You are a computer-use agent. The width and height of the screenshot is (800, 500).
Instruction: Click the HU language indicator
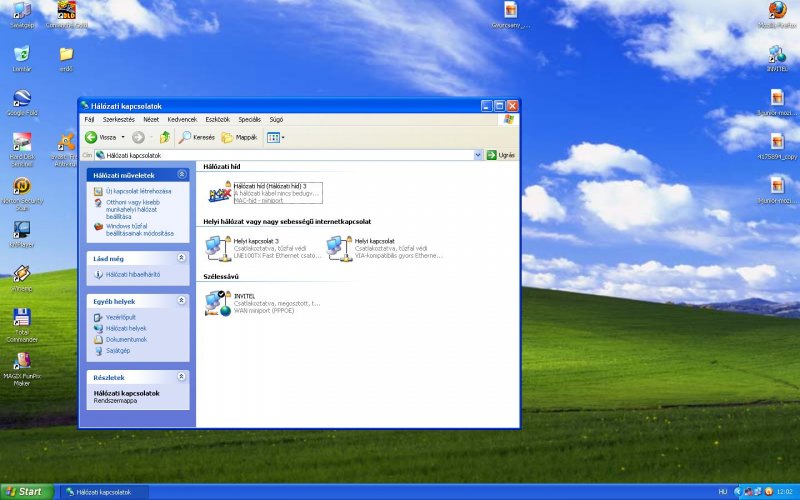[x=722, y=492]
